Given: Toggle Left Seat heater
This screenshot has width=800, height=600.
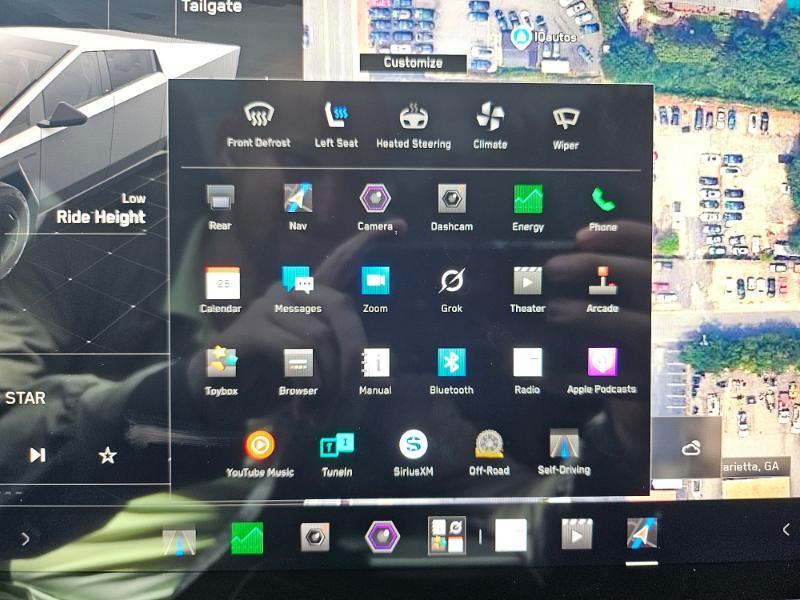Looking at the screenshot, I should 336,124.
